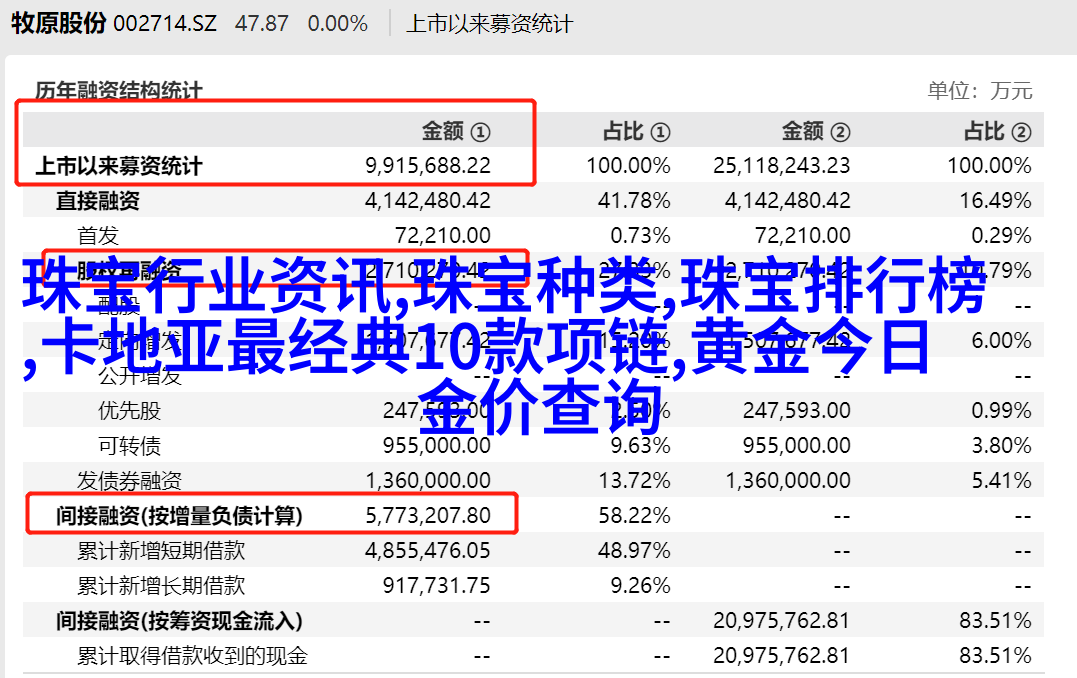Click the 金额 ② column header
The height and width of the screenshot is (678, 1077).
(x=816, y=131)
